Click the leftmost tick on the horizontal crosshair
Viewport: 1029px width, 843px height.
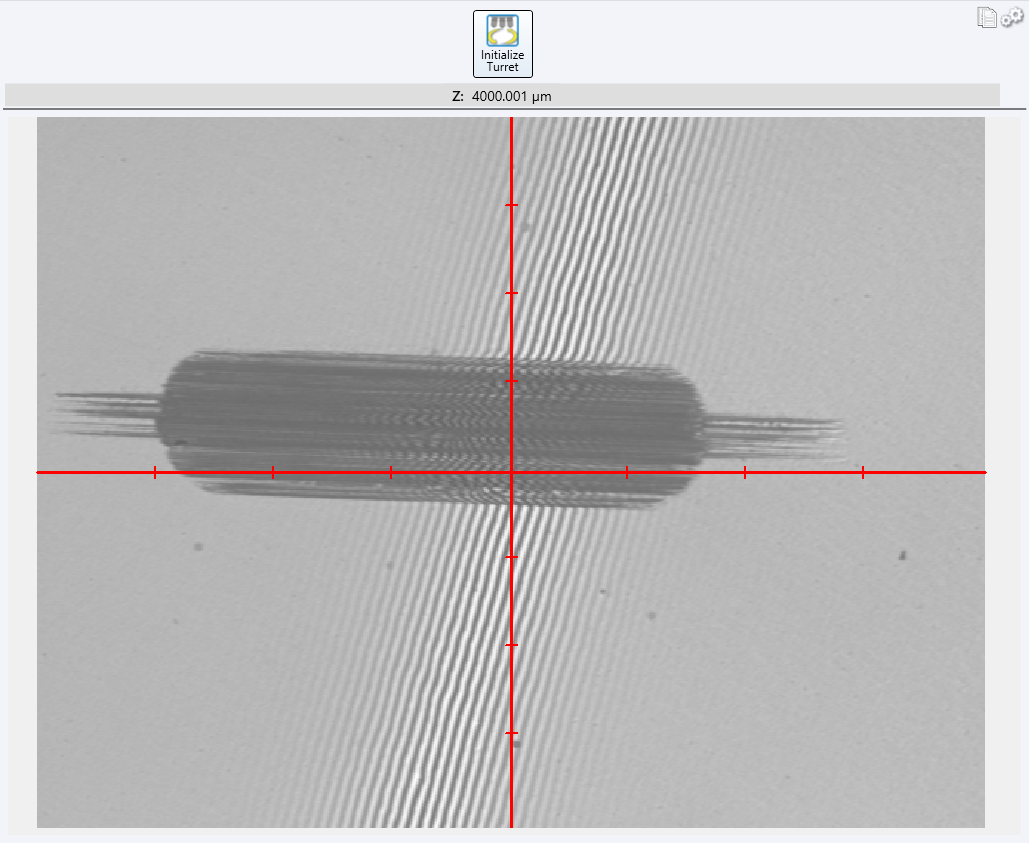(x=155, y=472)
